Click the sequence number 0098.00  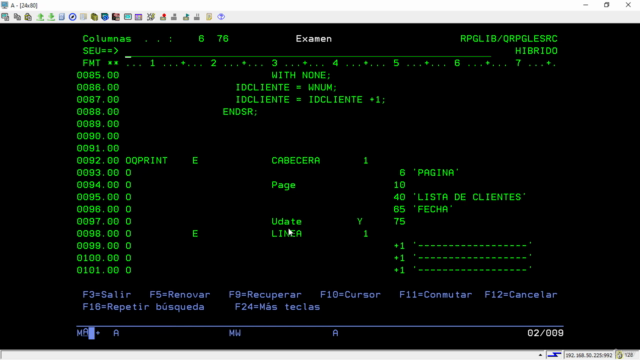[x=98, y=234]
